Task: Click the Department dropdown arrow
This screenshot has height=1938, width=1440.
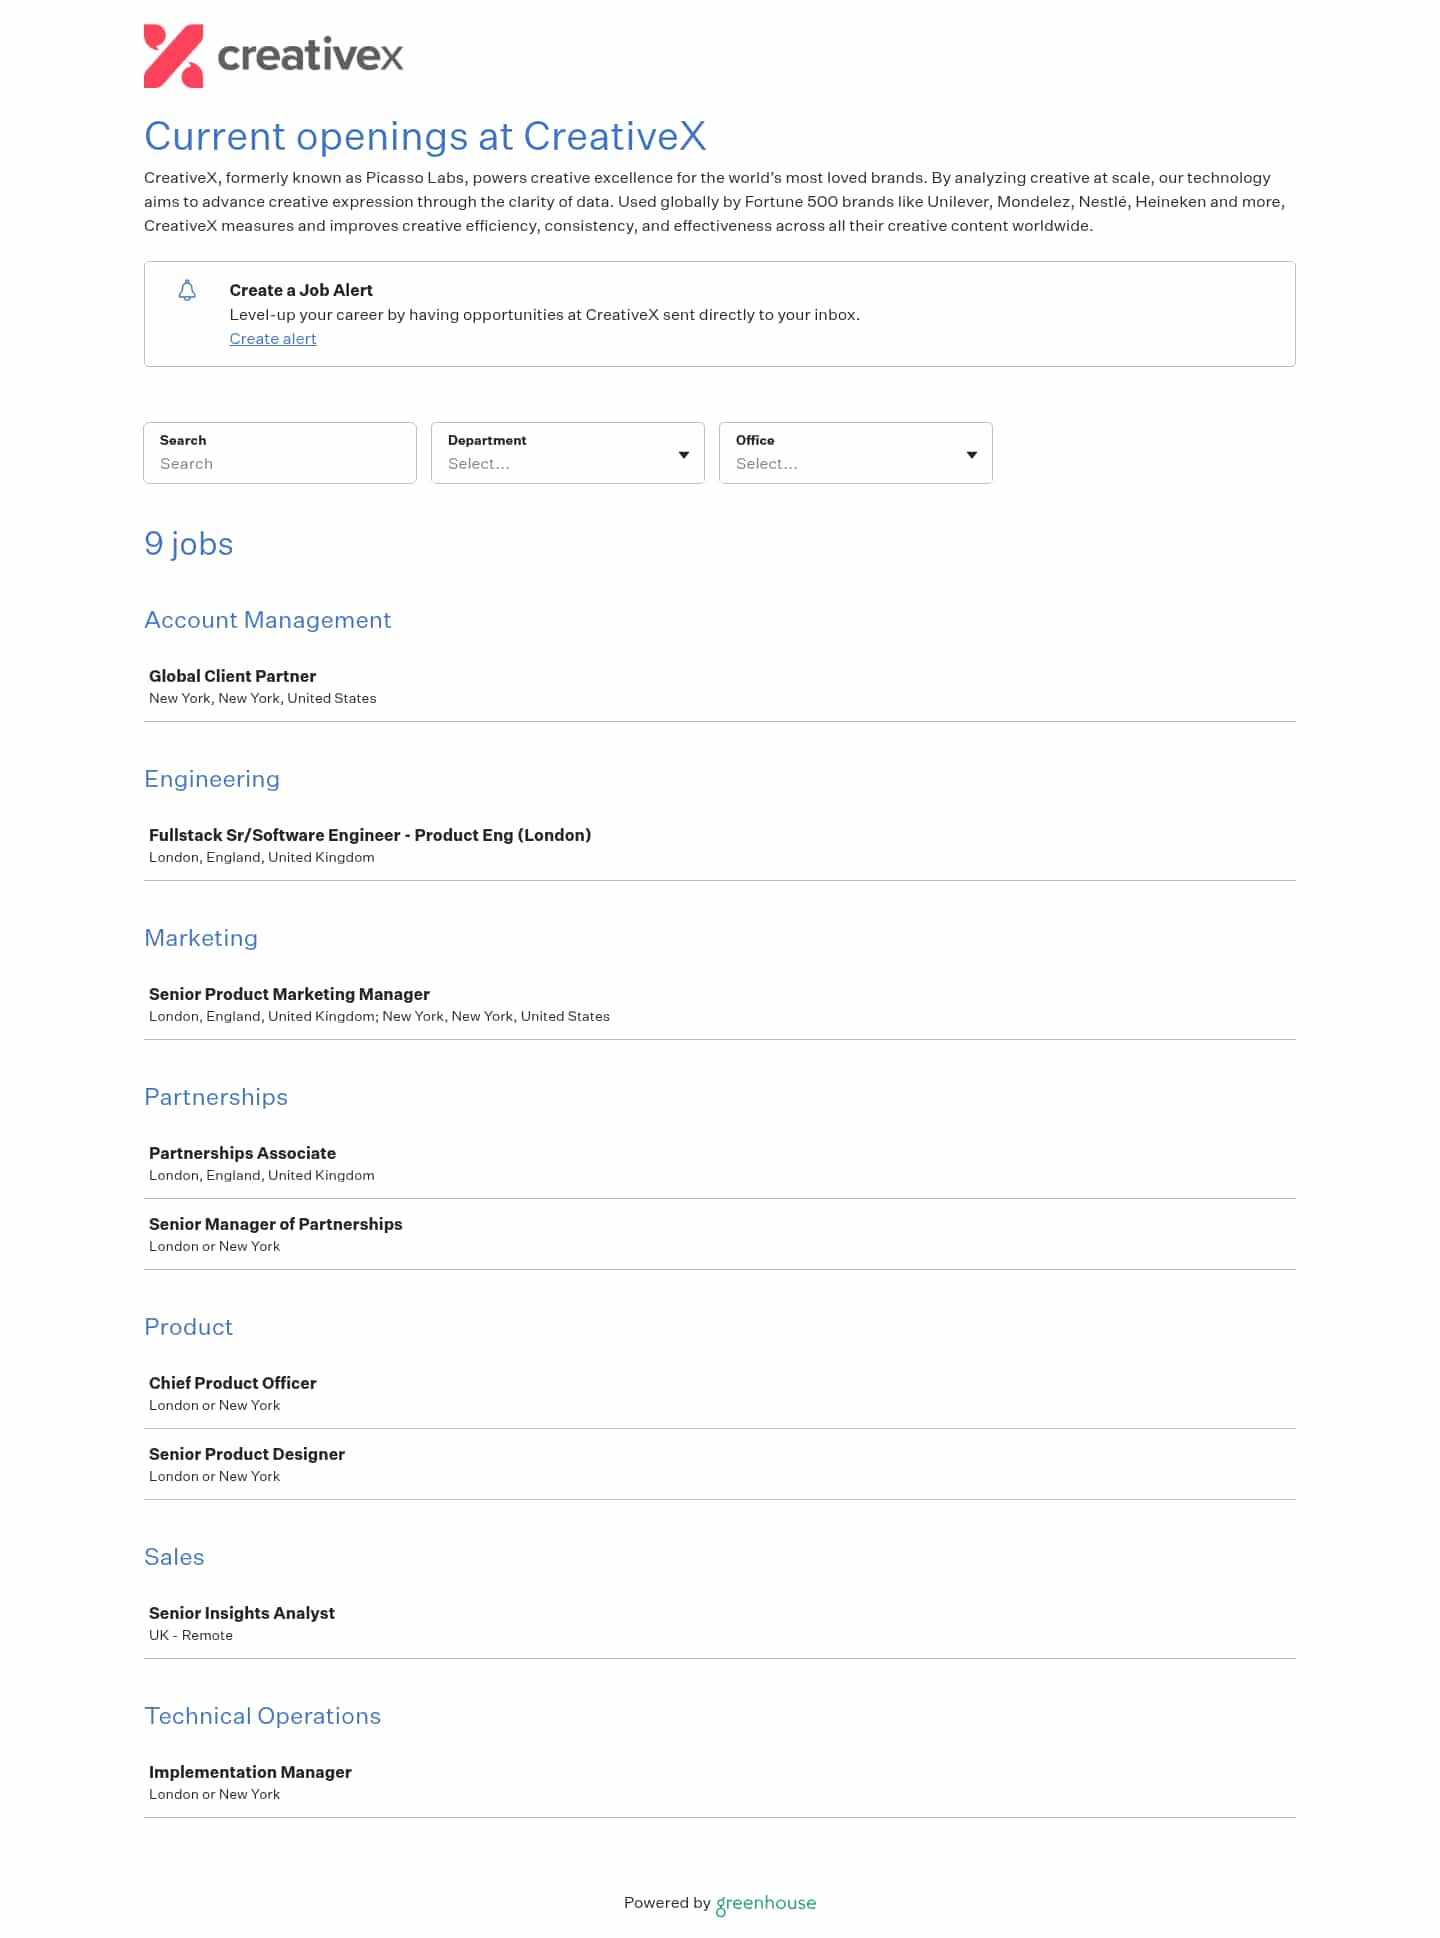Action: pos(683,455)
